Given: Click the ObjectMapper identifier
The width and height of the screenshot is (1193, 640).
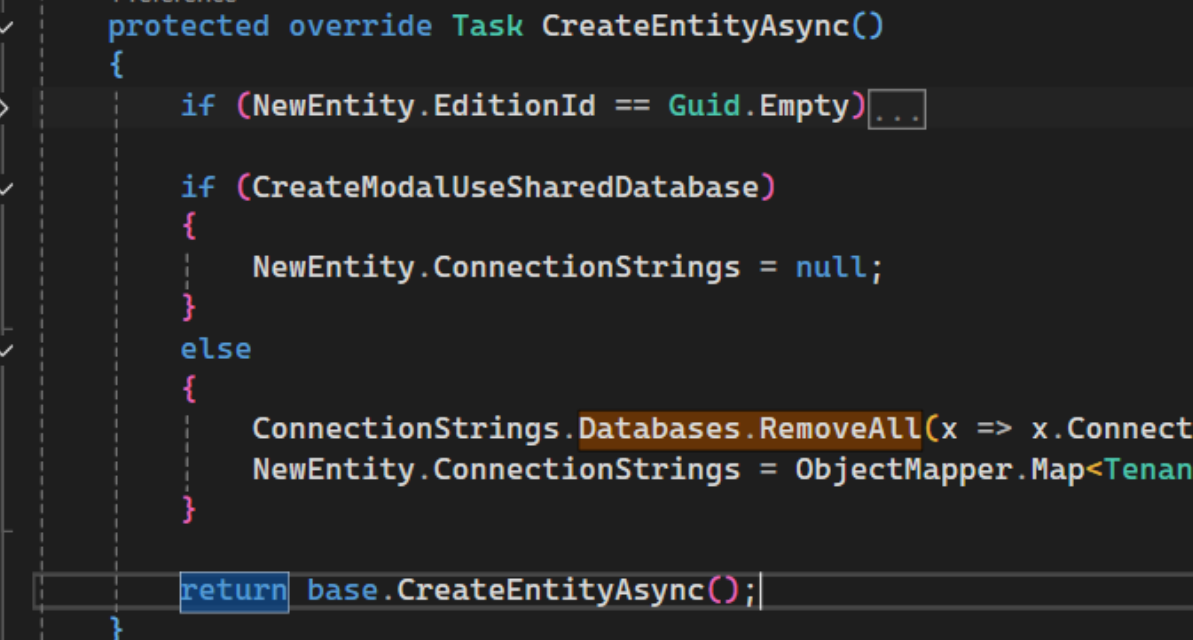Looking at the screenshot, I should [x=903, y=470].
